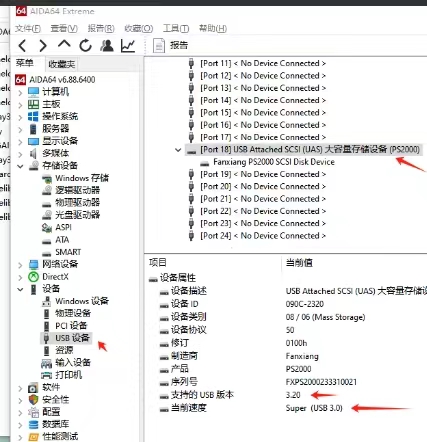
Task: Select the SMART storage item
Action: (x=68, y=252)
